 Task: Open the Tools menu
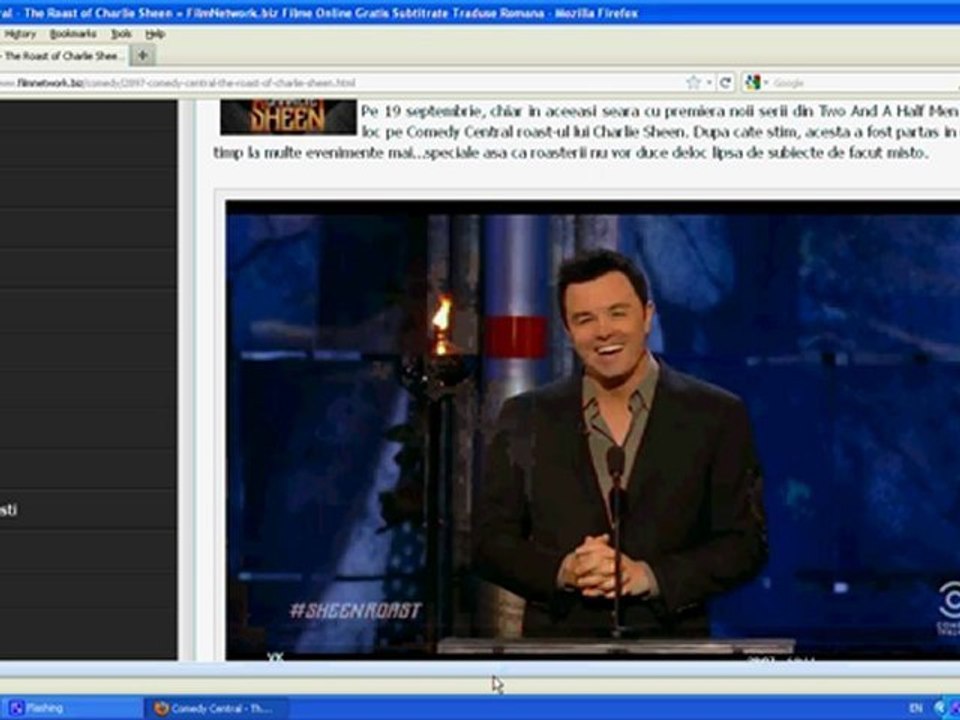tap(121, 34)
